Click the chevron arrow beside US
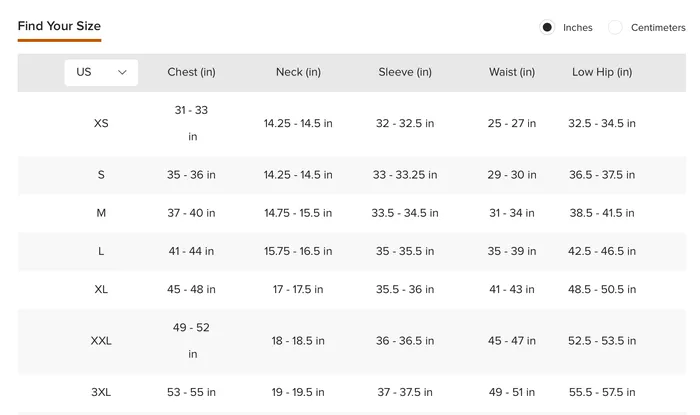The height and width of the screenshot is (415, 700). (122, 72)
